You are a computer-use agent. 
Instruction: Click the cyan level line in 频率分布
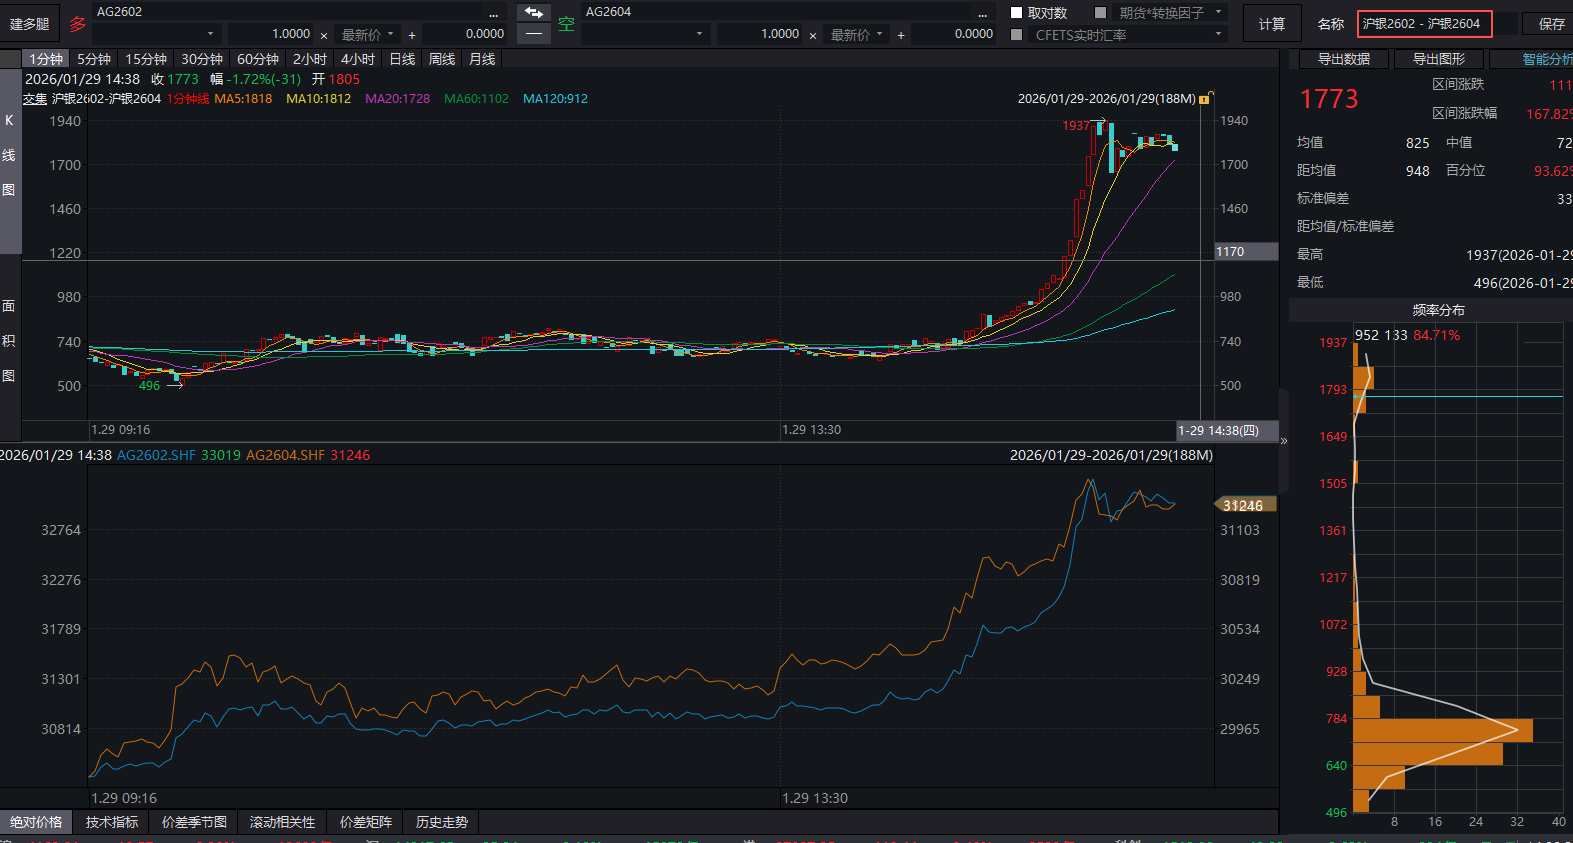[x=1460, y=396]
